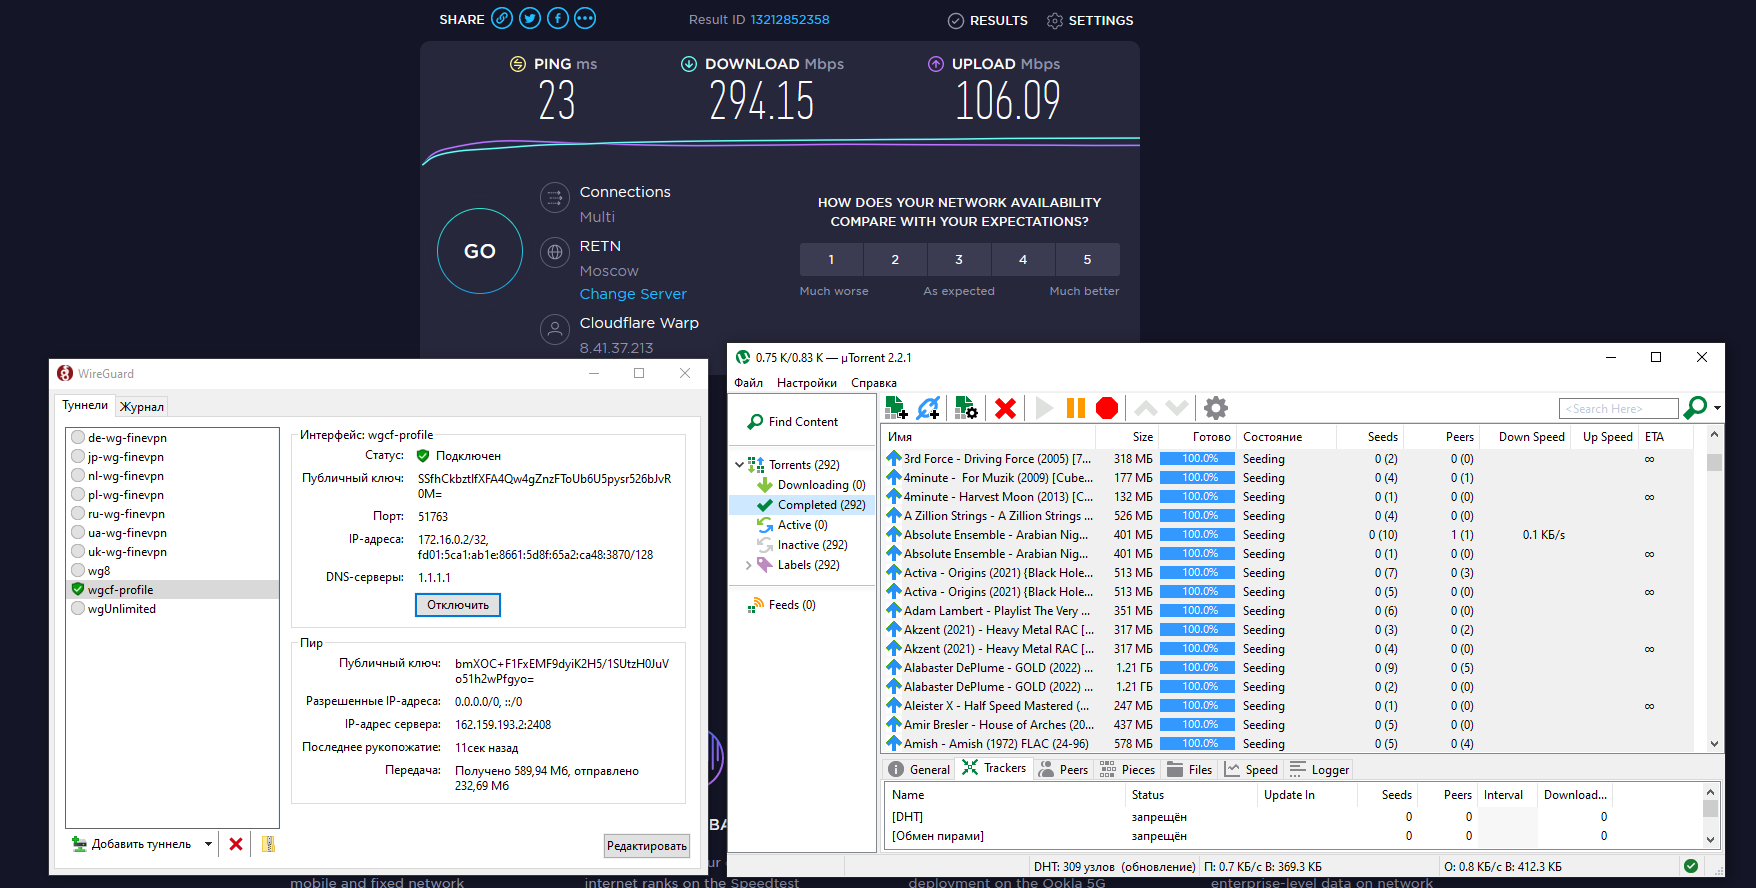Select Active (0) category
This screenshot has width=1756, height=888.
click(792, 525)
